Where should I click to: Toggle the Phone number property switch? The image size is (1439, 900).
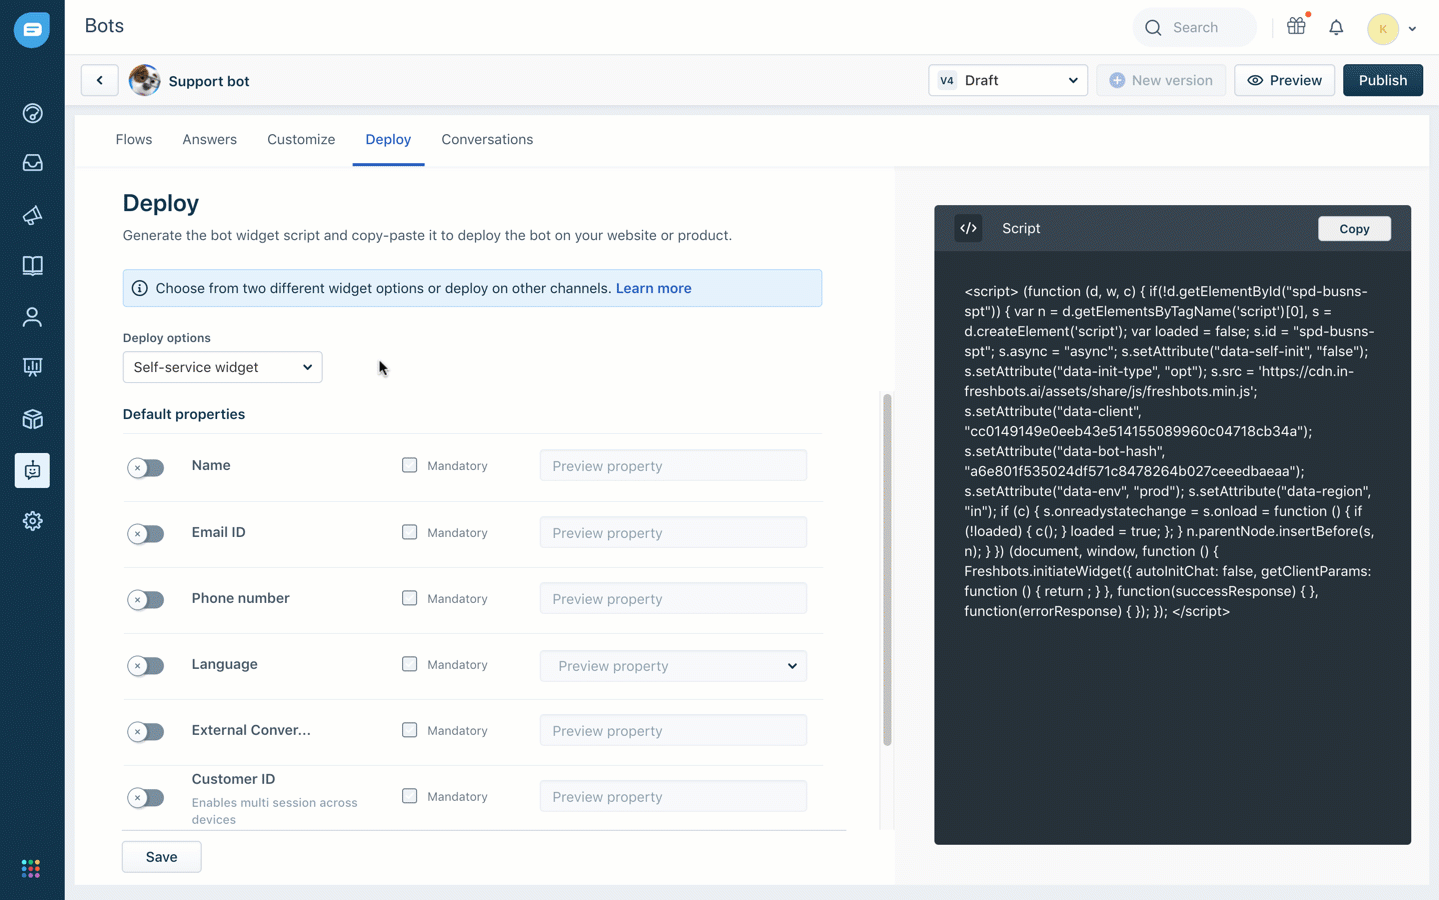145,599
